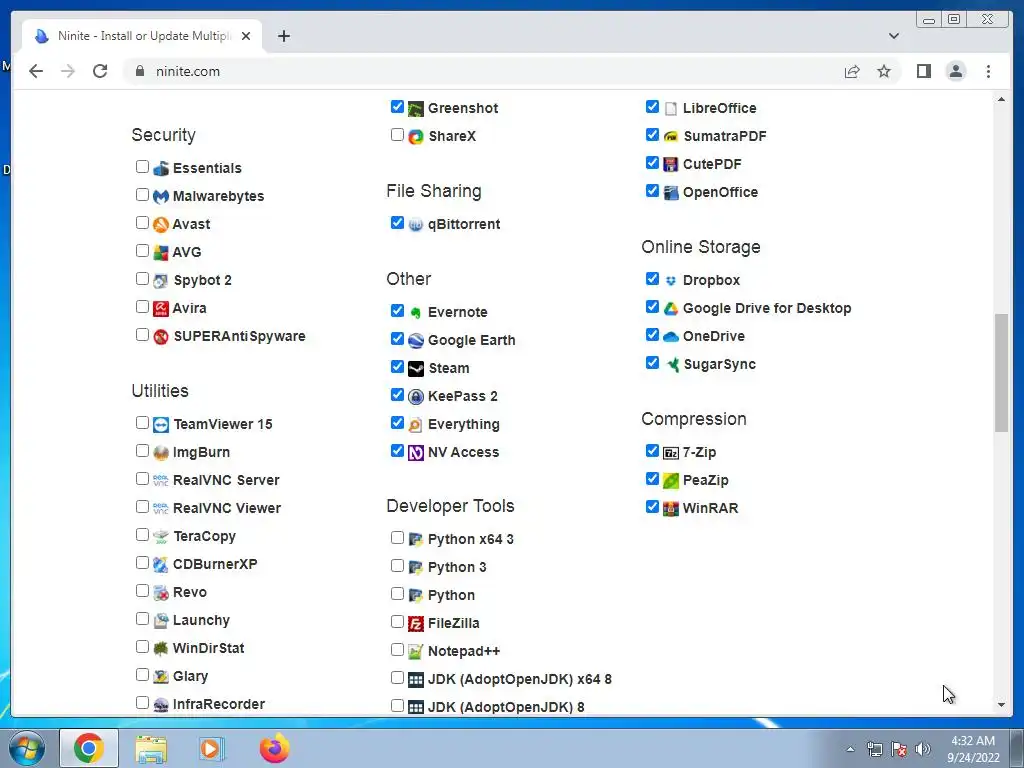The height and width of the screenshot is (768, 1024).
Task: Uncheck the NV Access checkbox
Action: click(x=397, y=451)
